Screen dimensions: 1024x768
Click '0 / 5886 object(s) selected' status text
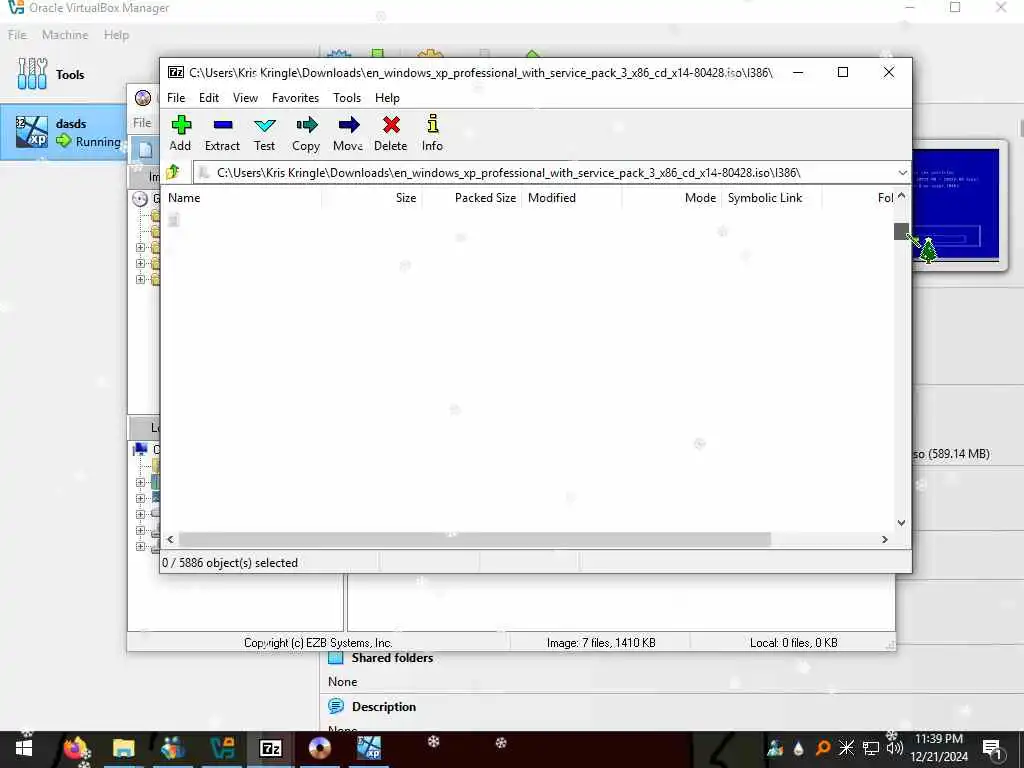pyautogui.click(x=230, y=563)
